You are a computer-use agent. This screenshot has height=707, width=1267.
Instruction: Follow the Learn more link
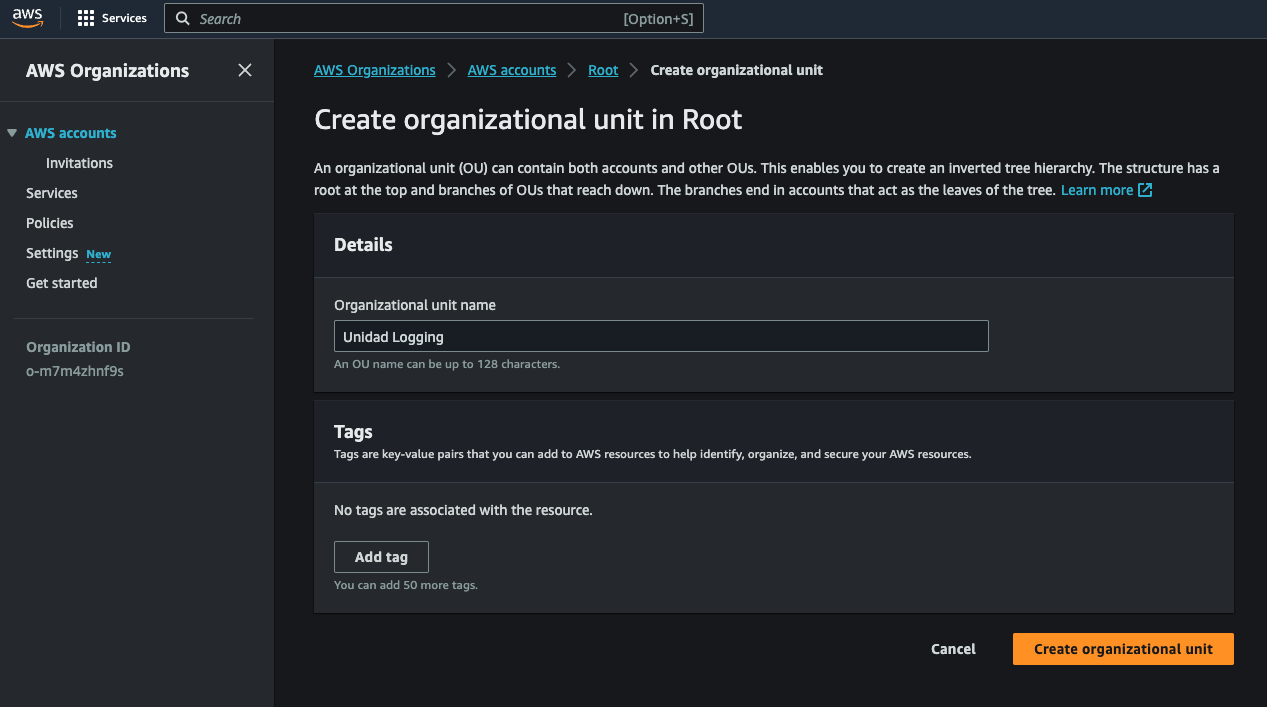pyautogui.click(x=1096, y=190)
